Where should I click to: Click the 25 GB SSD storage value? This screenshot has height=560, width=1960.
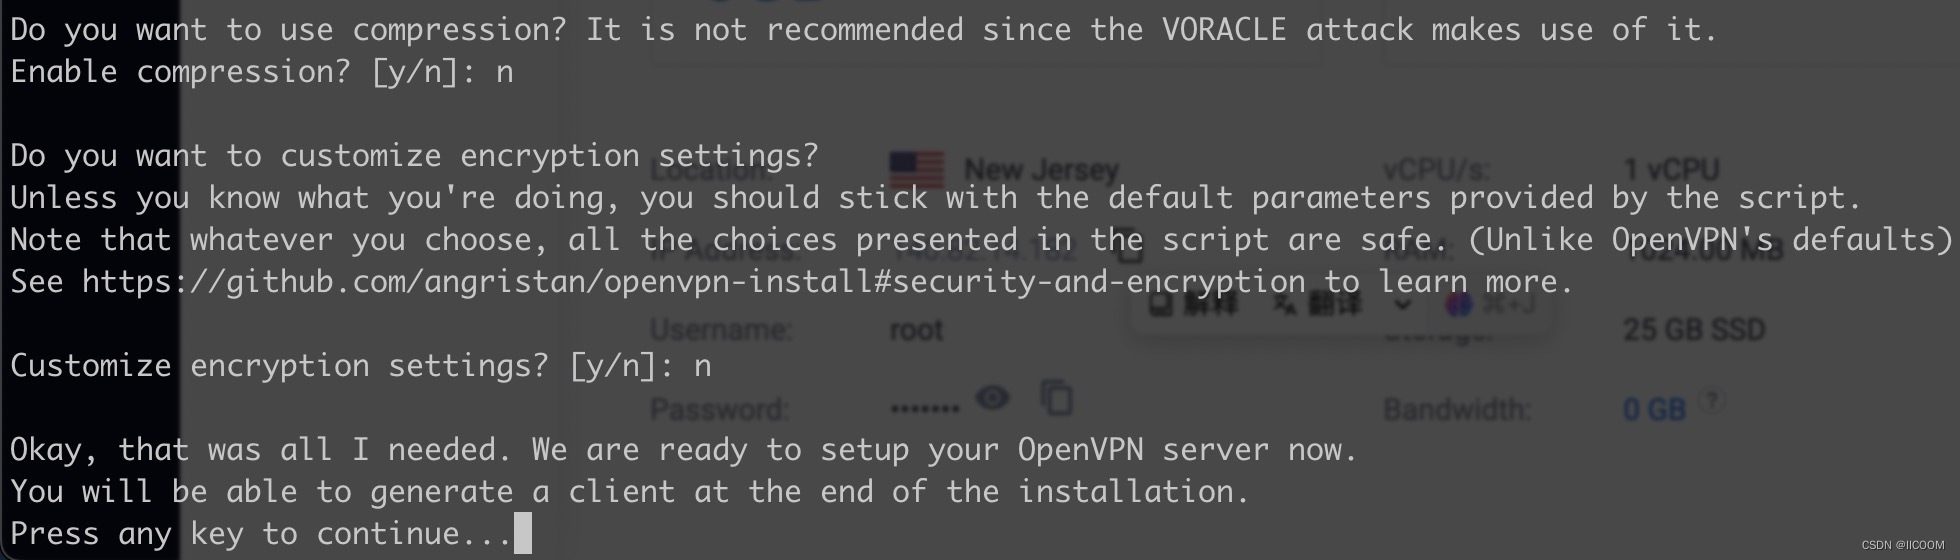click(1693, 330)
